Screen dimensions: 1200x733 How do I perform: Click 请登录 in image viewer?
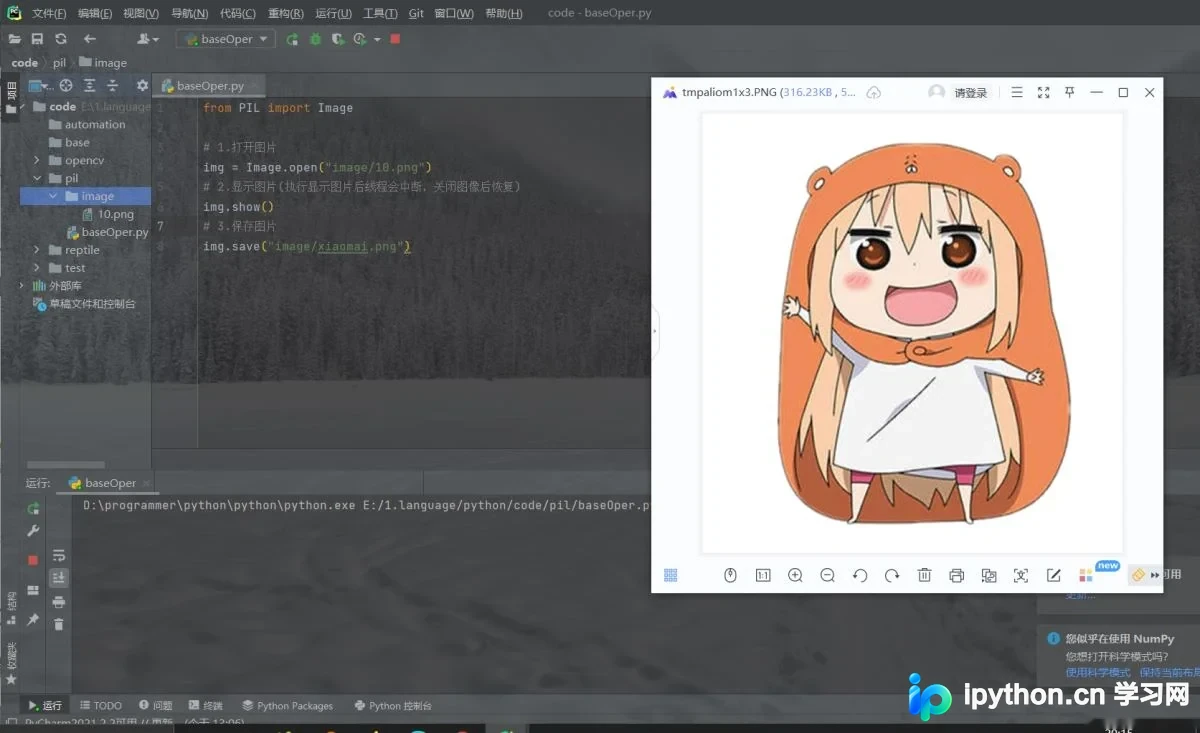[970, 93]
